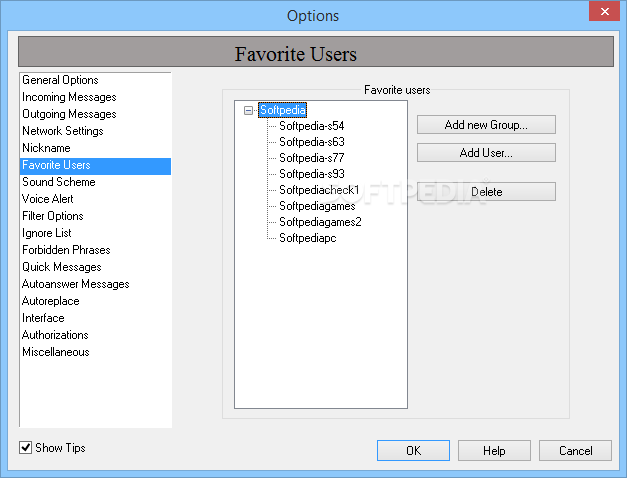This screenshot has width=627, height=478.
Task: Go to Ignore List settings
Action: pos(95,233)
